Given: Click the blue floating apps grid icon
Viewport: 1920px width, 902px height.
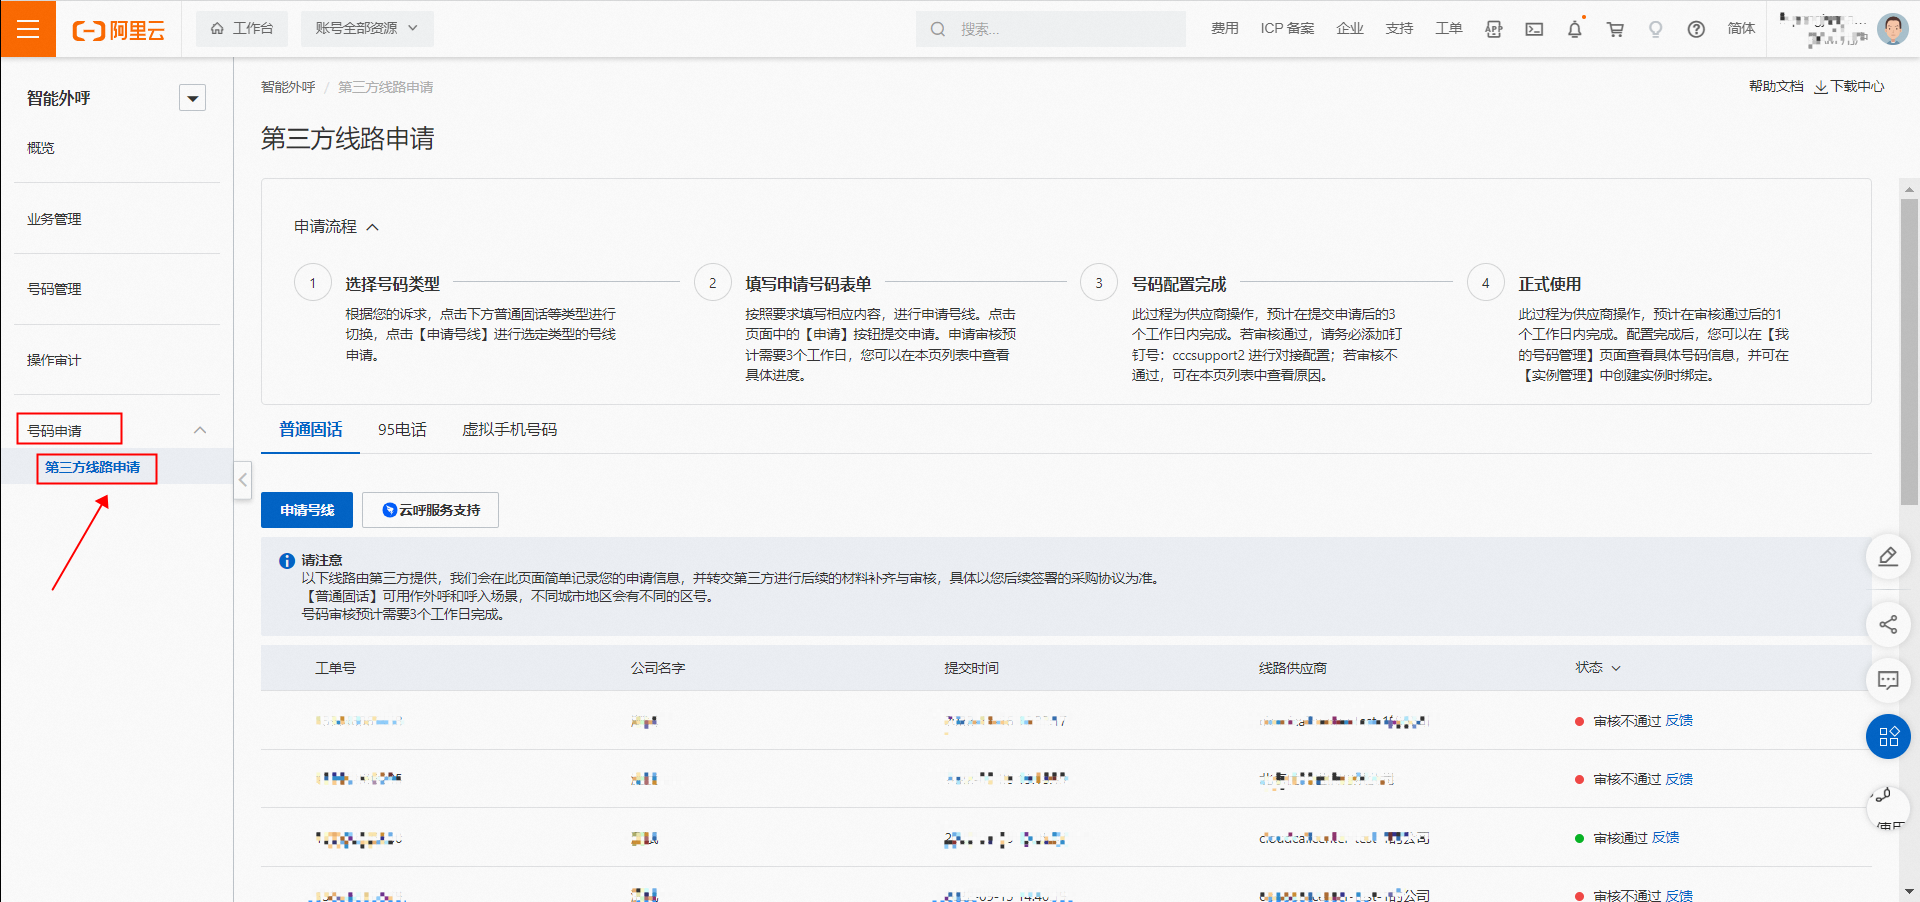Looking at the screenshot, I should click(x=1888, y=737).
